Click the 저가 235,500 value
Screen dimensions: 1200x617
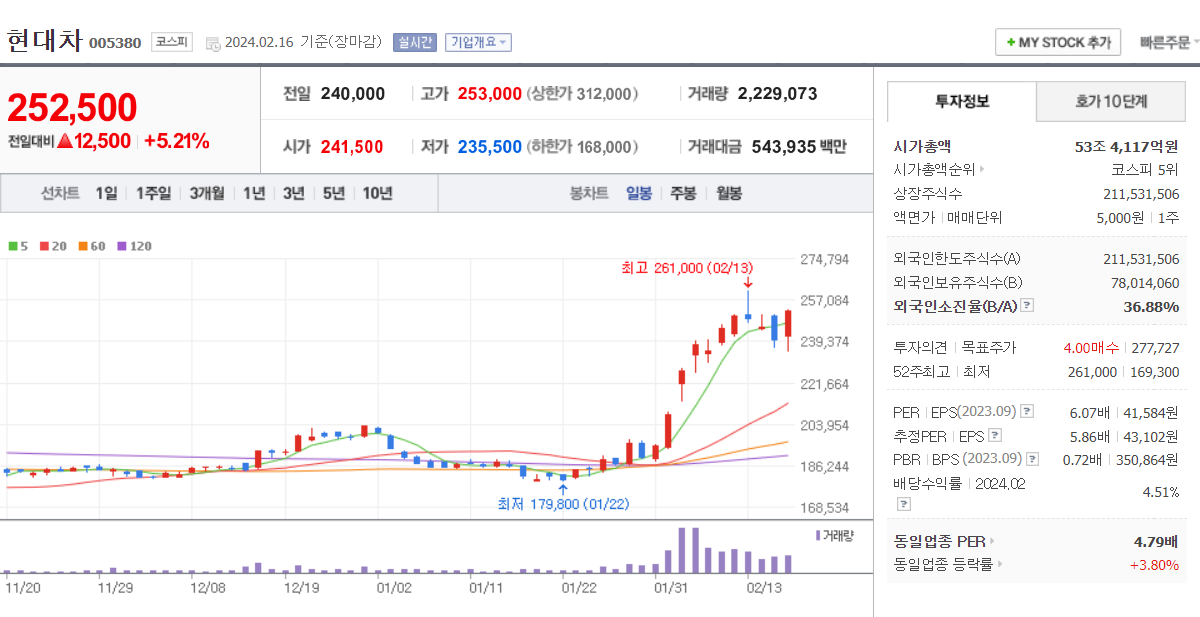coord(489,147)
